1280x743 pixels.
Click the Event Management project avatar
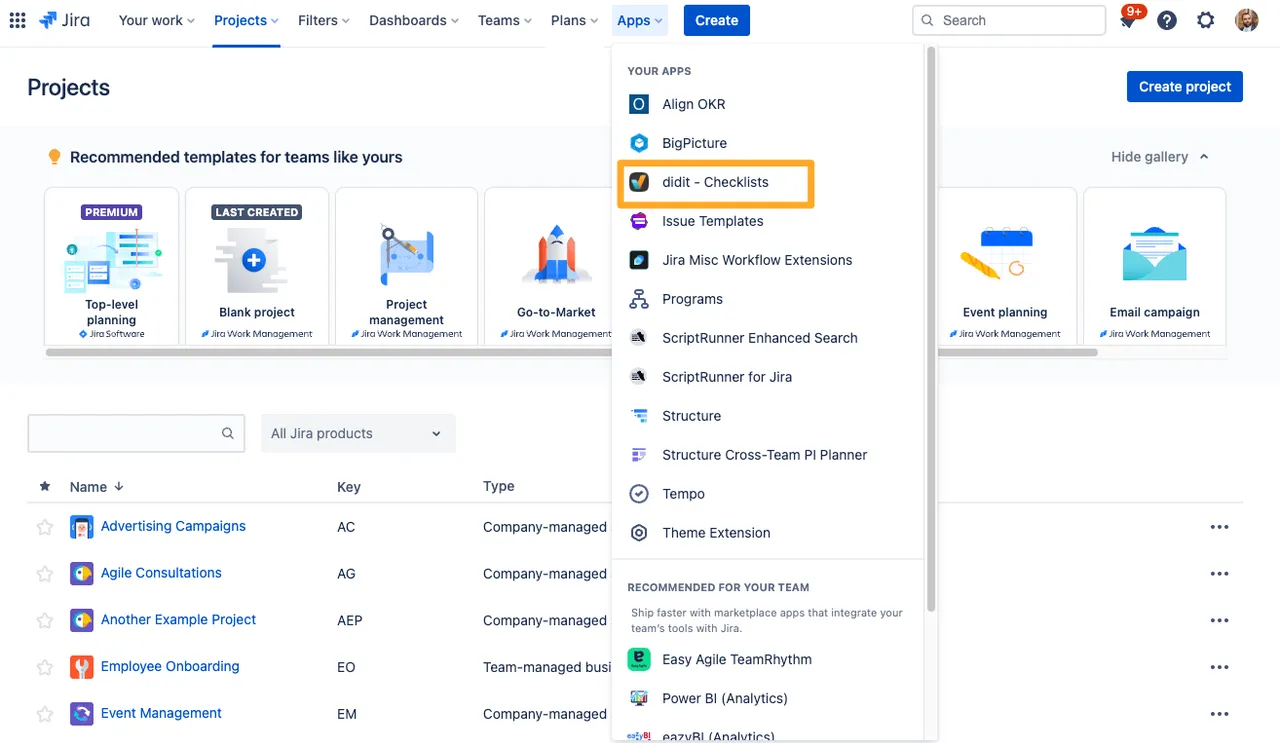coord(82,714)
